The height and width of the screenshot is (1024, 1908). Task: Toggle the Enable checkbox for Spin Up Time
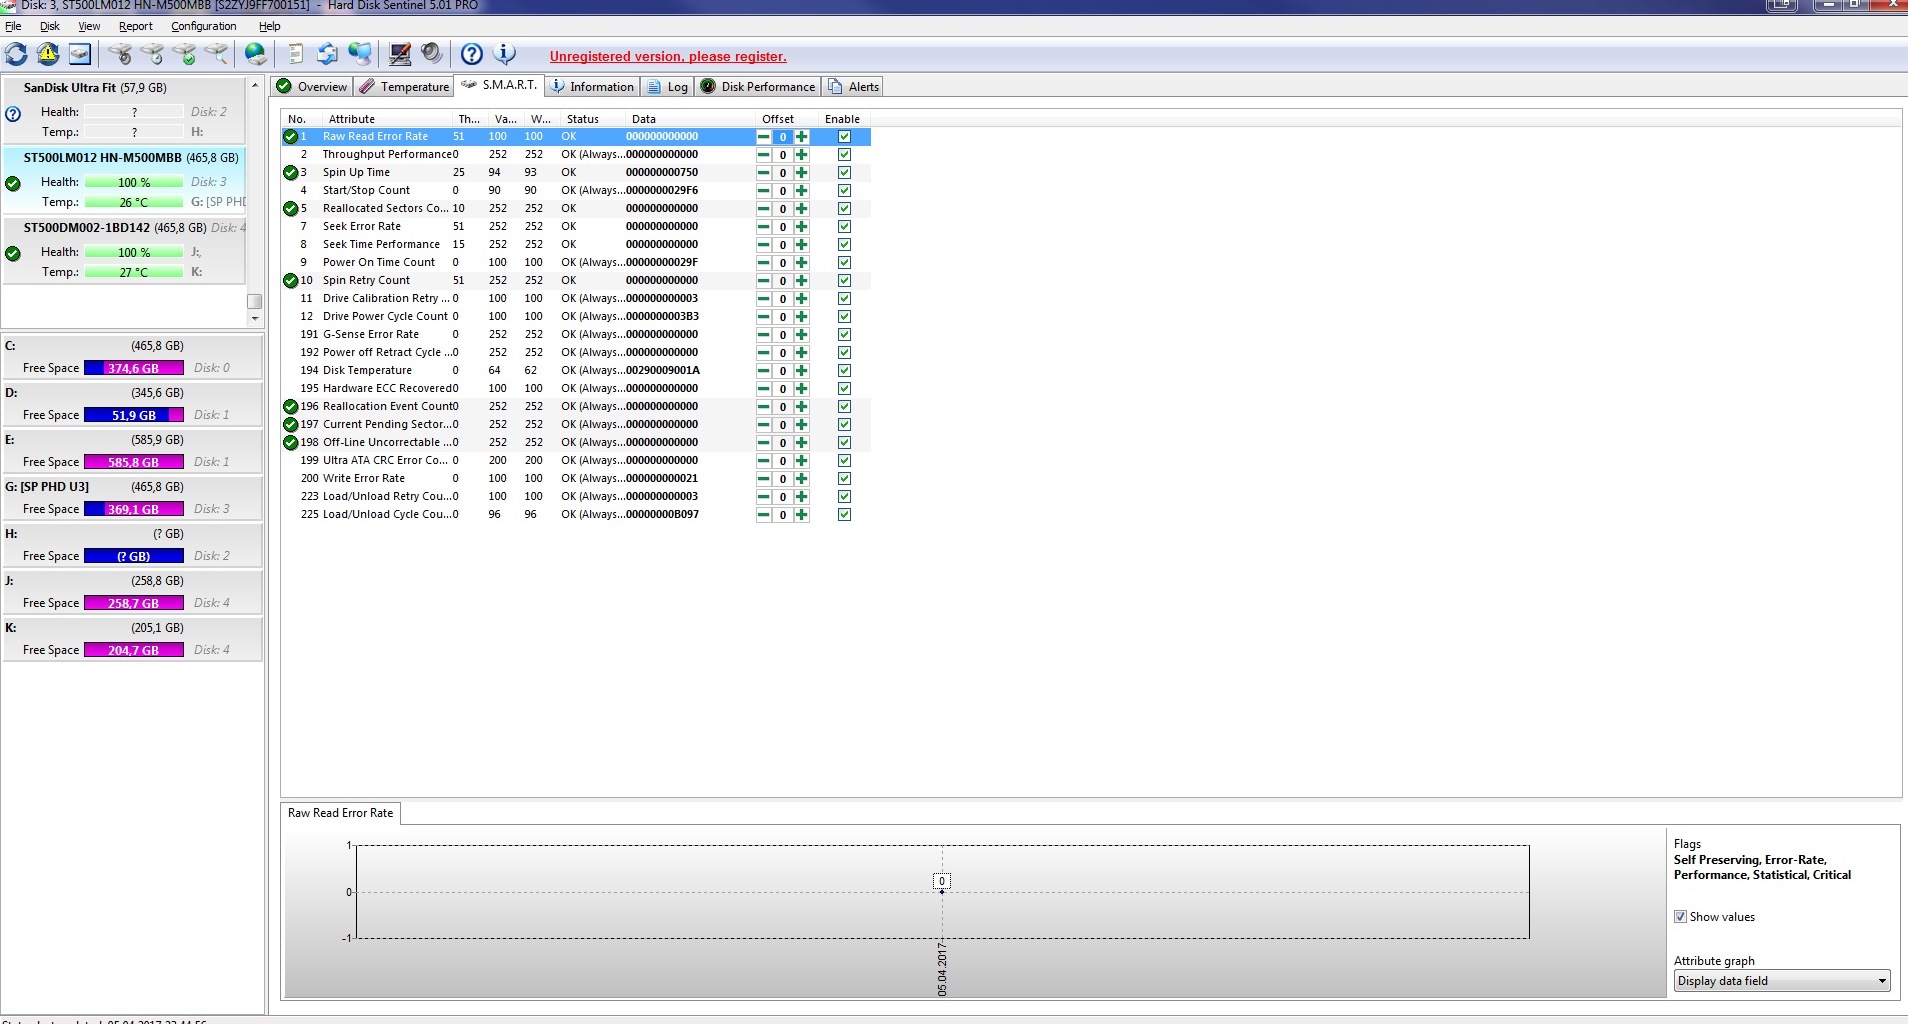click(x=844, y=173)
